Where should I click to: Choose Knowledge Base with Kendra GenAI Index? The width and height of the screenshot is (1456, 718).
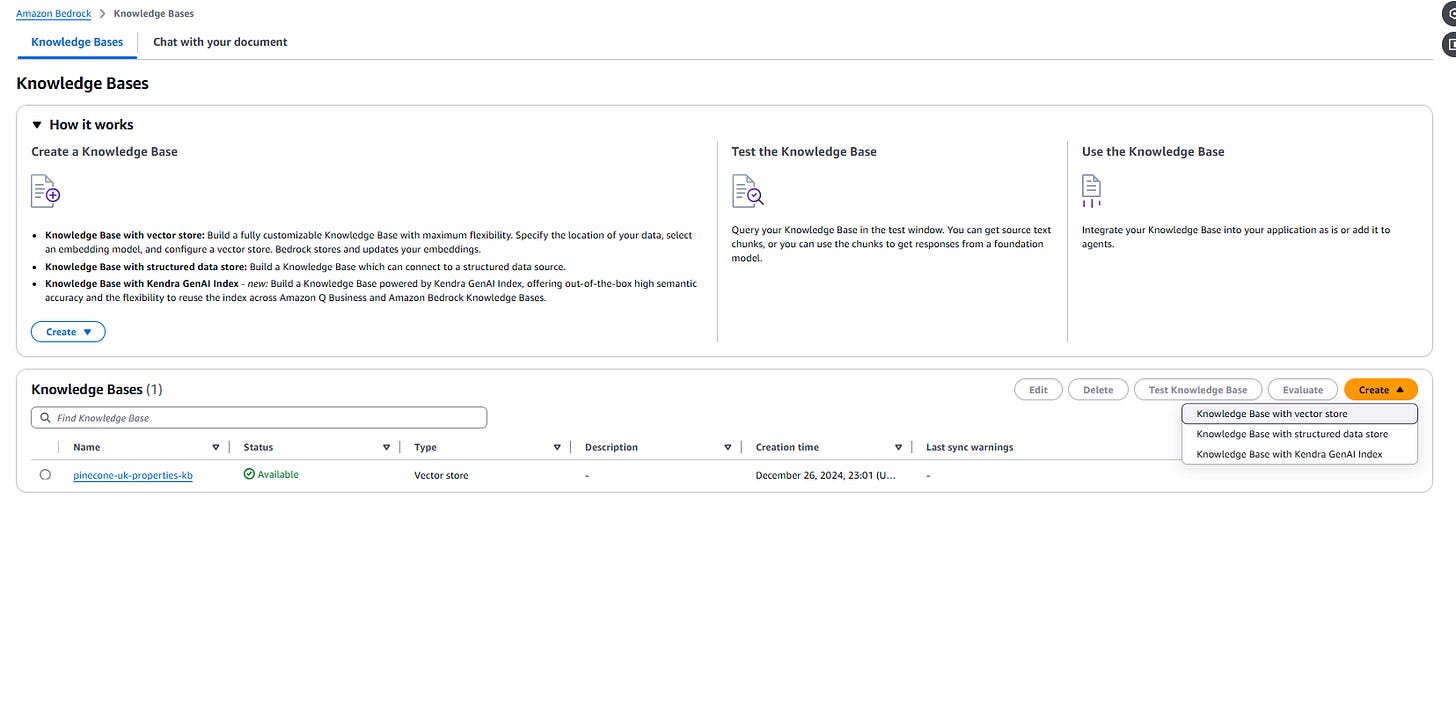tap(1299, 454)
